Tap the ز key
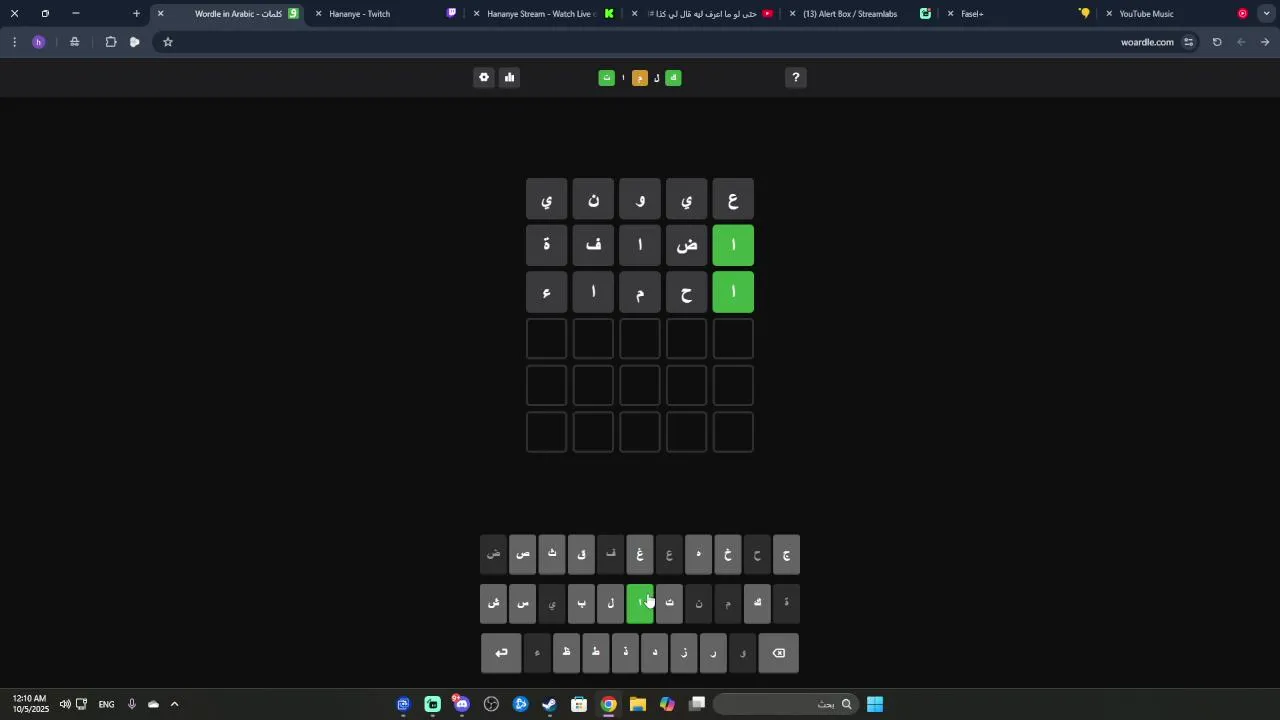Screen dimensions: 1280x720 684,653
